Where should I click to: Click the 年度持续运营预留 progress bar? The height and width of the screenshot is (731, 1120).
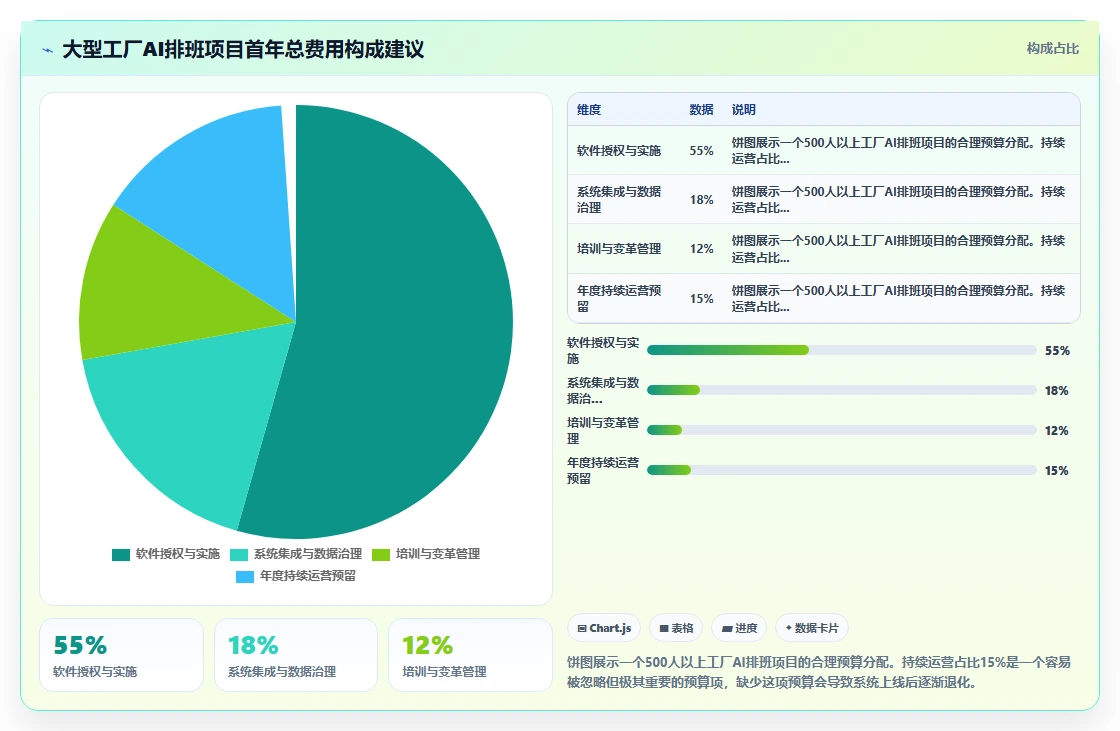coord(841,470)
